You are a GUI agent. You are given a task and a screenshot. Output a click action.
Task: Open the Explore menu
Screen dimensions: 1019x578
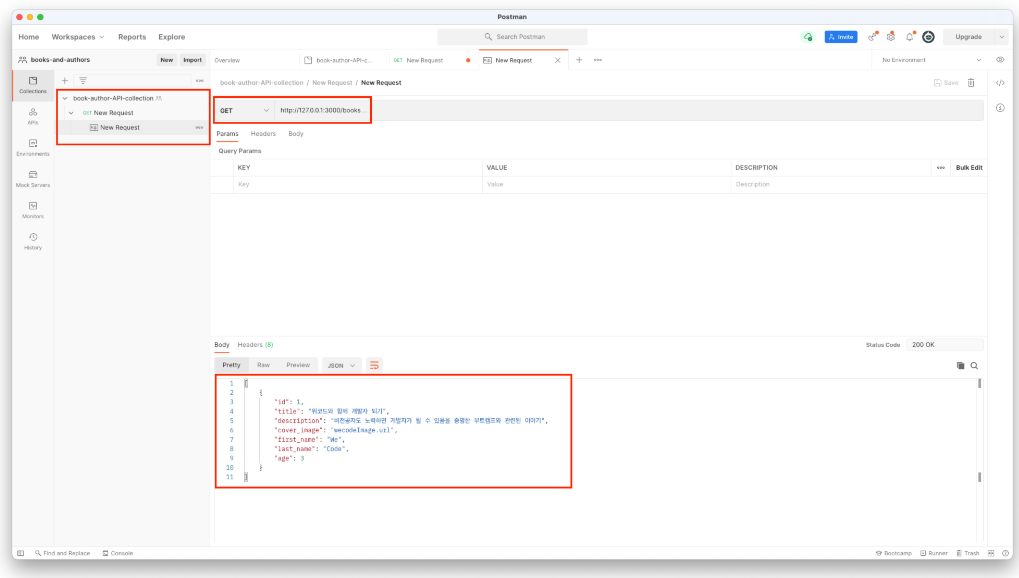click(172, 37)
